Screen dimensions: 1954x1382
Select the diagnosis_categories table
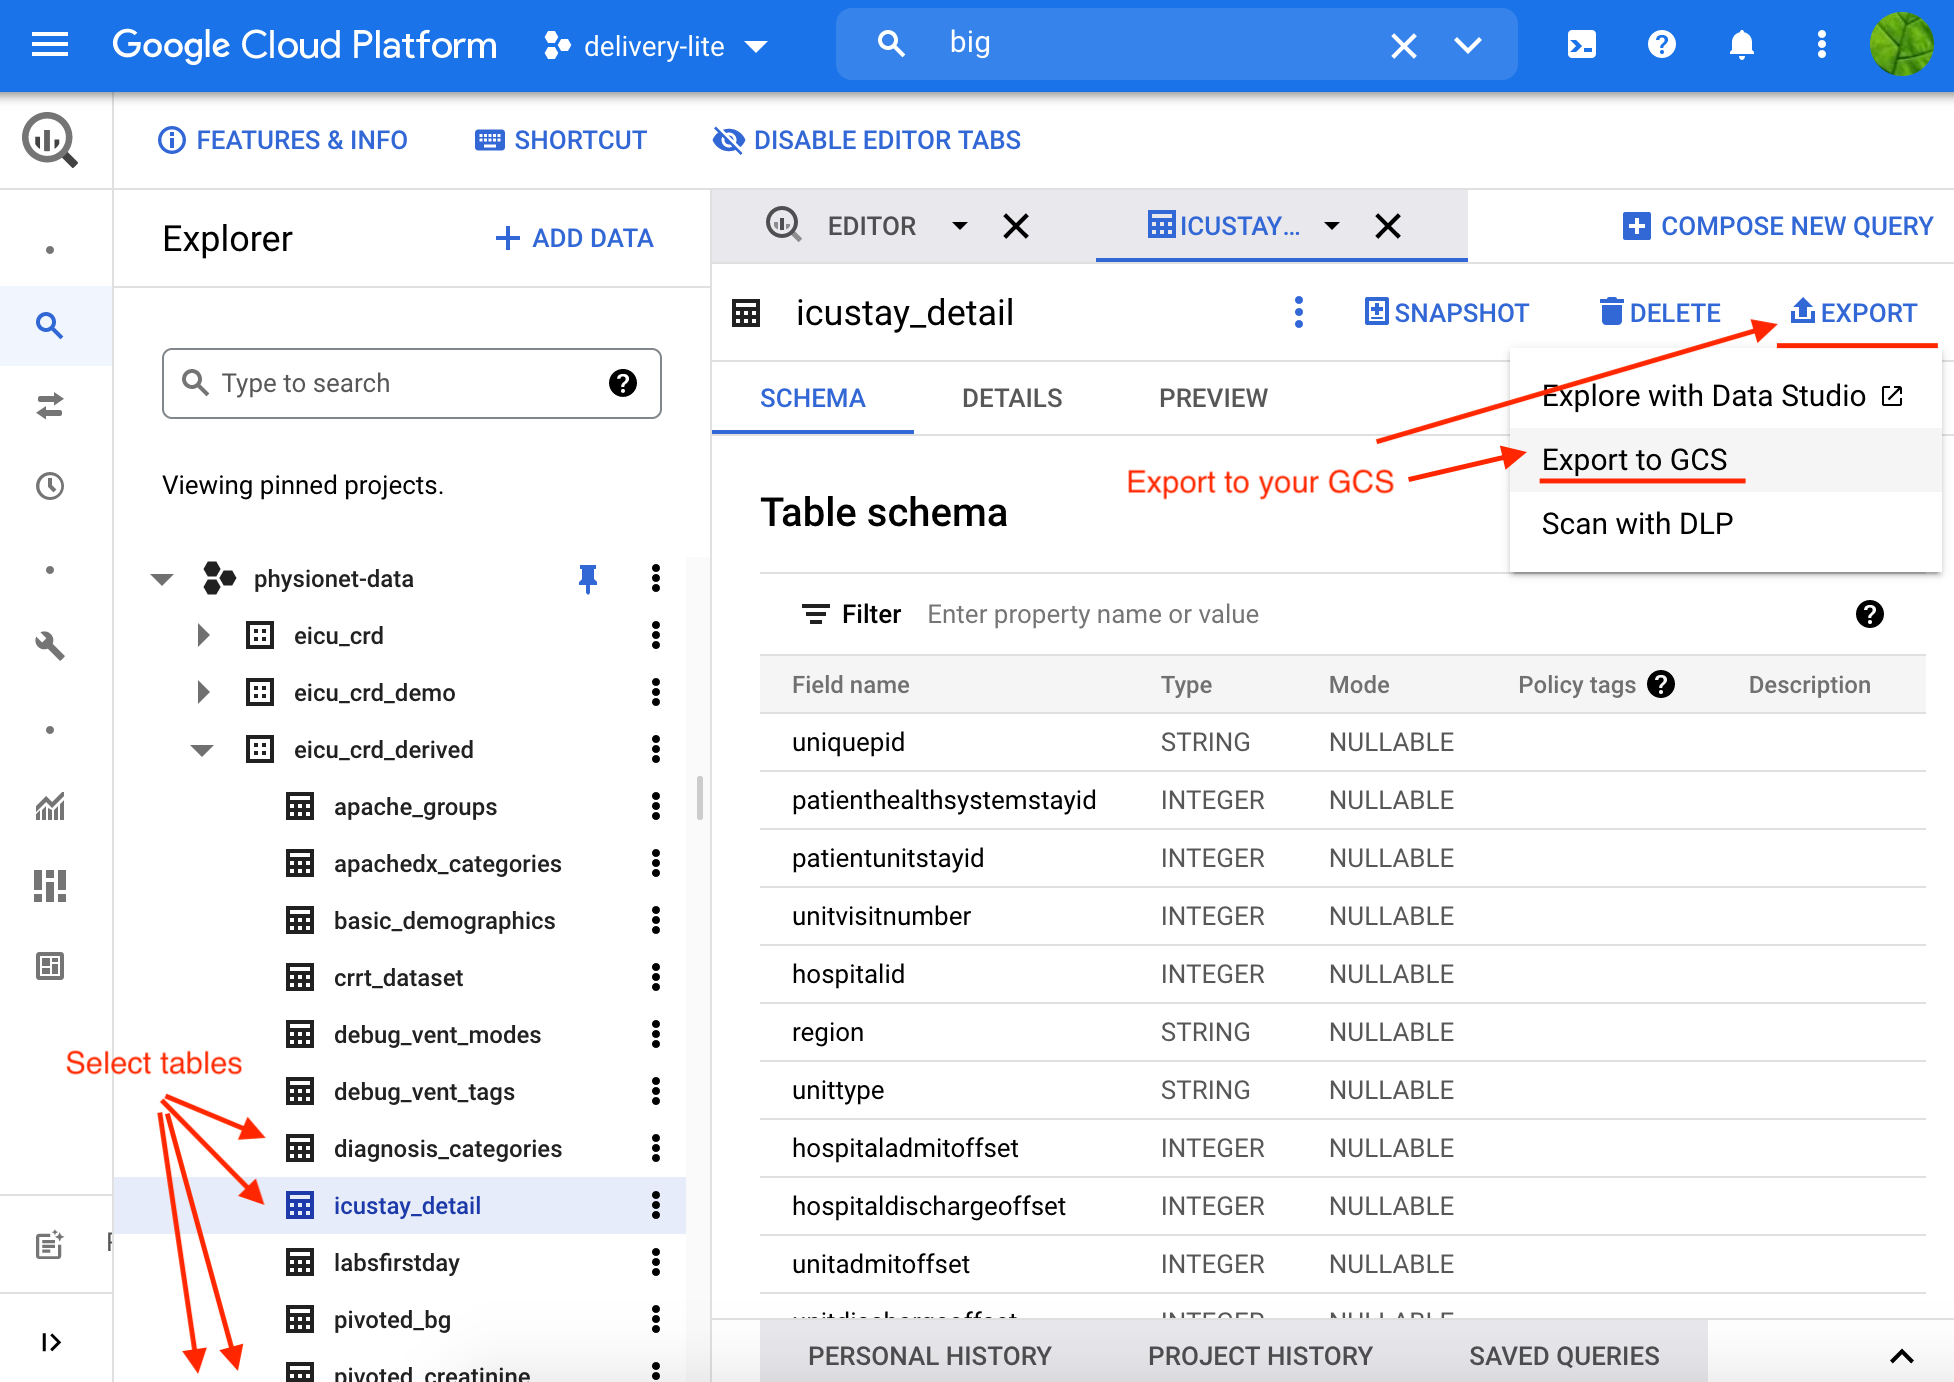click(x=448, y=1149)
